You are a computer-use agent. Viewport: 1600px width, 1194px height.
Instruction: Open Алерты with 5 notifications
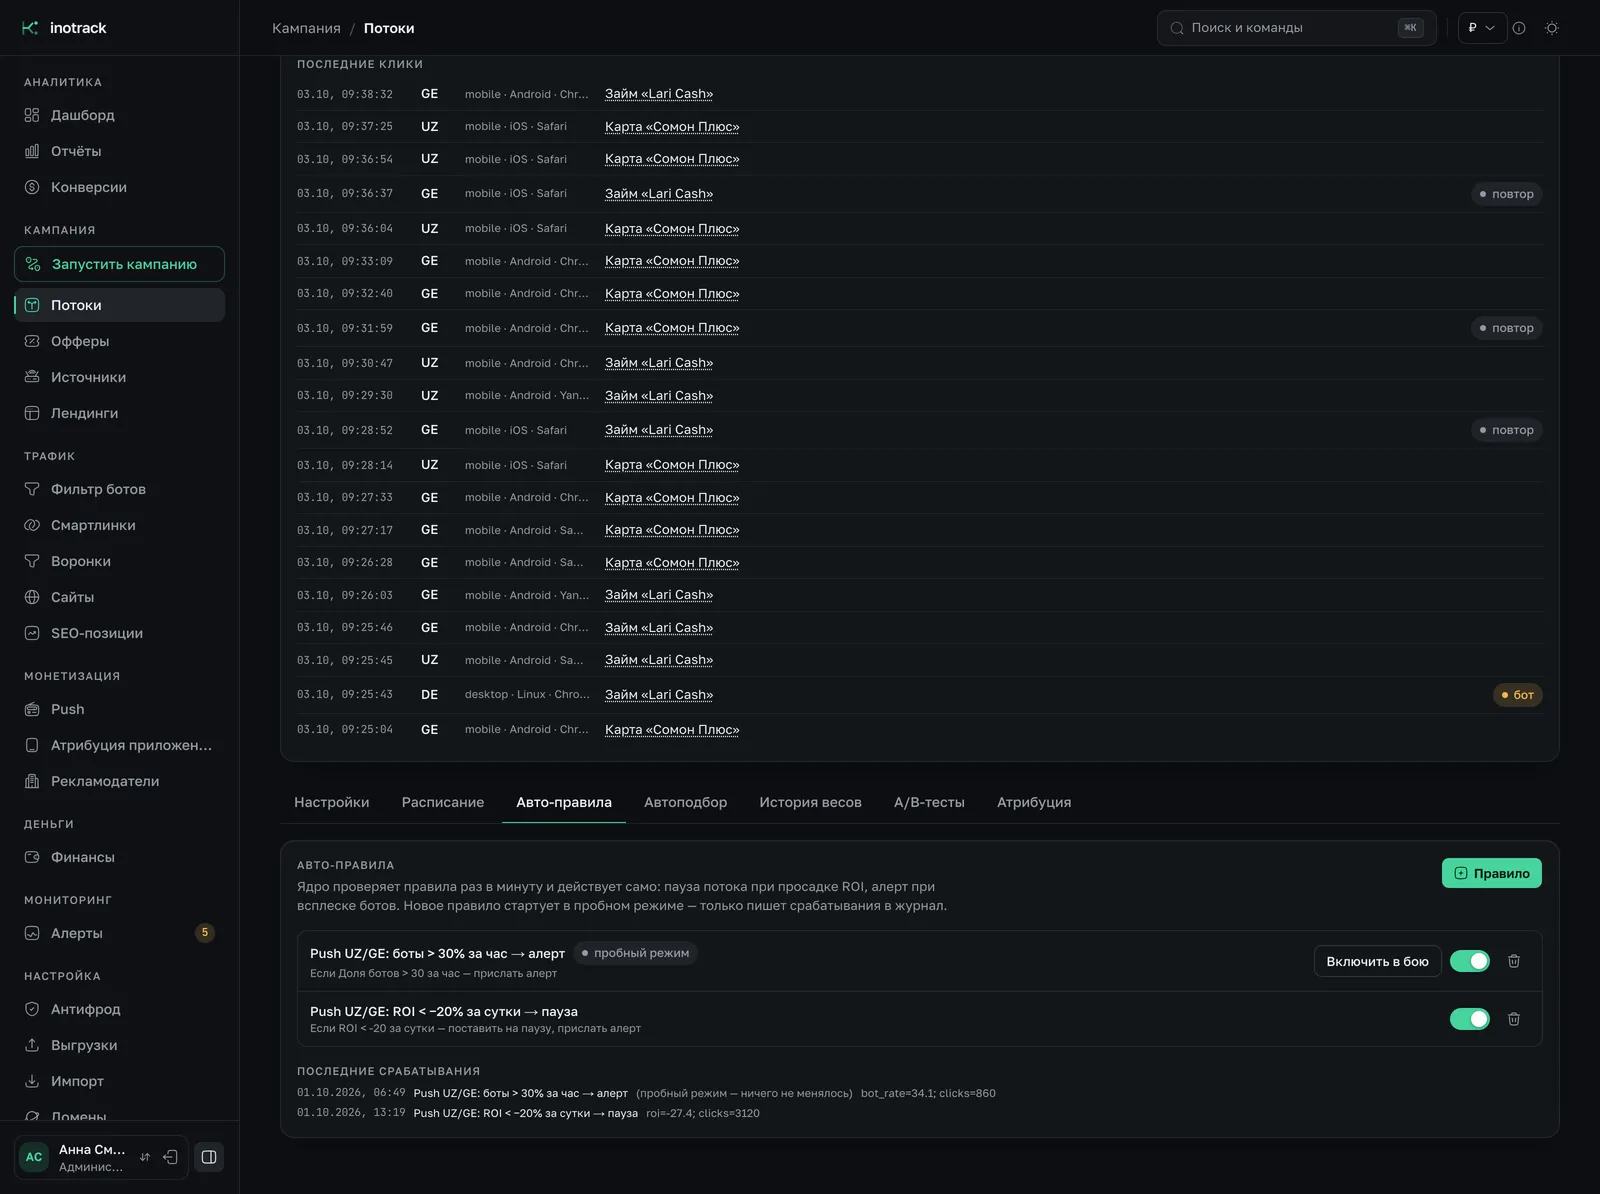(119, 933)
